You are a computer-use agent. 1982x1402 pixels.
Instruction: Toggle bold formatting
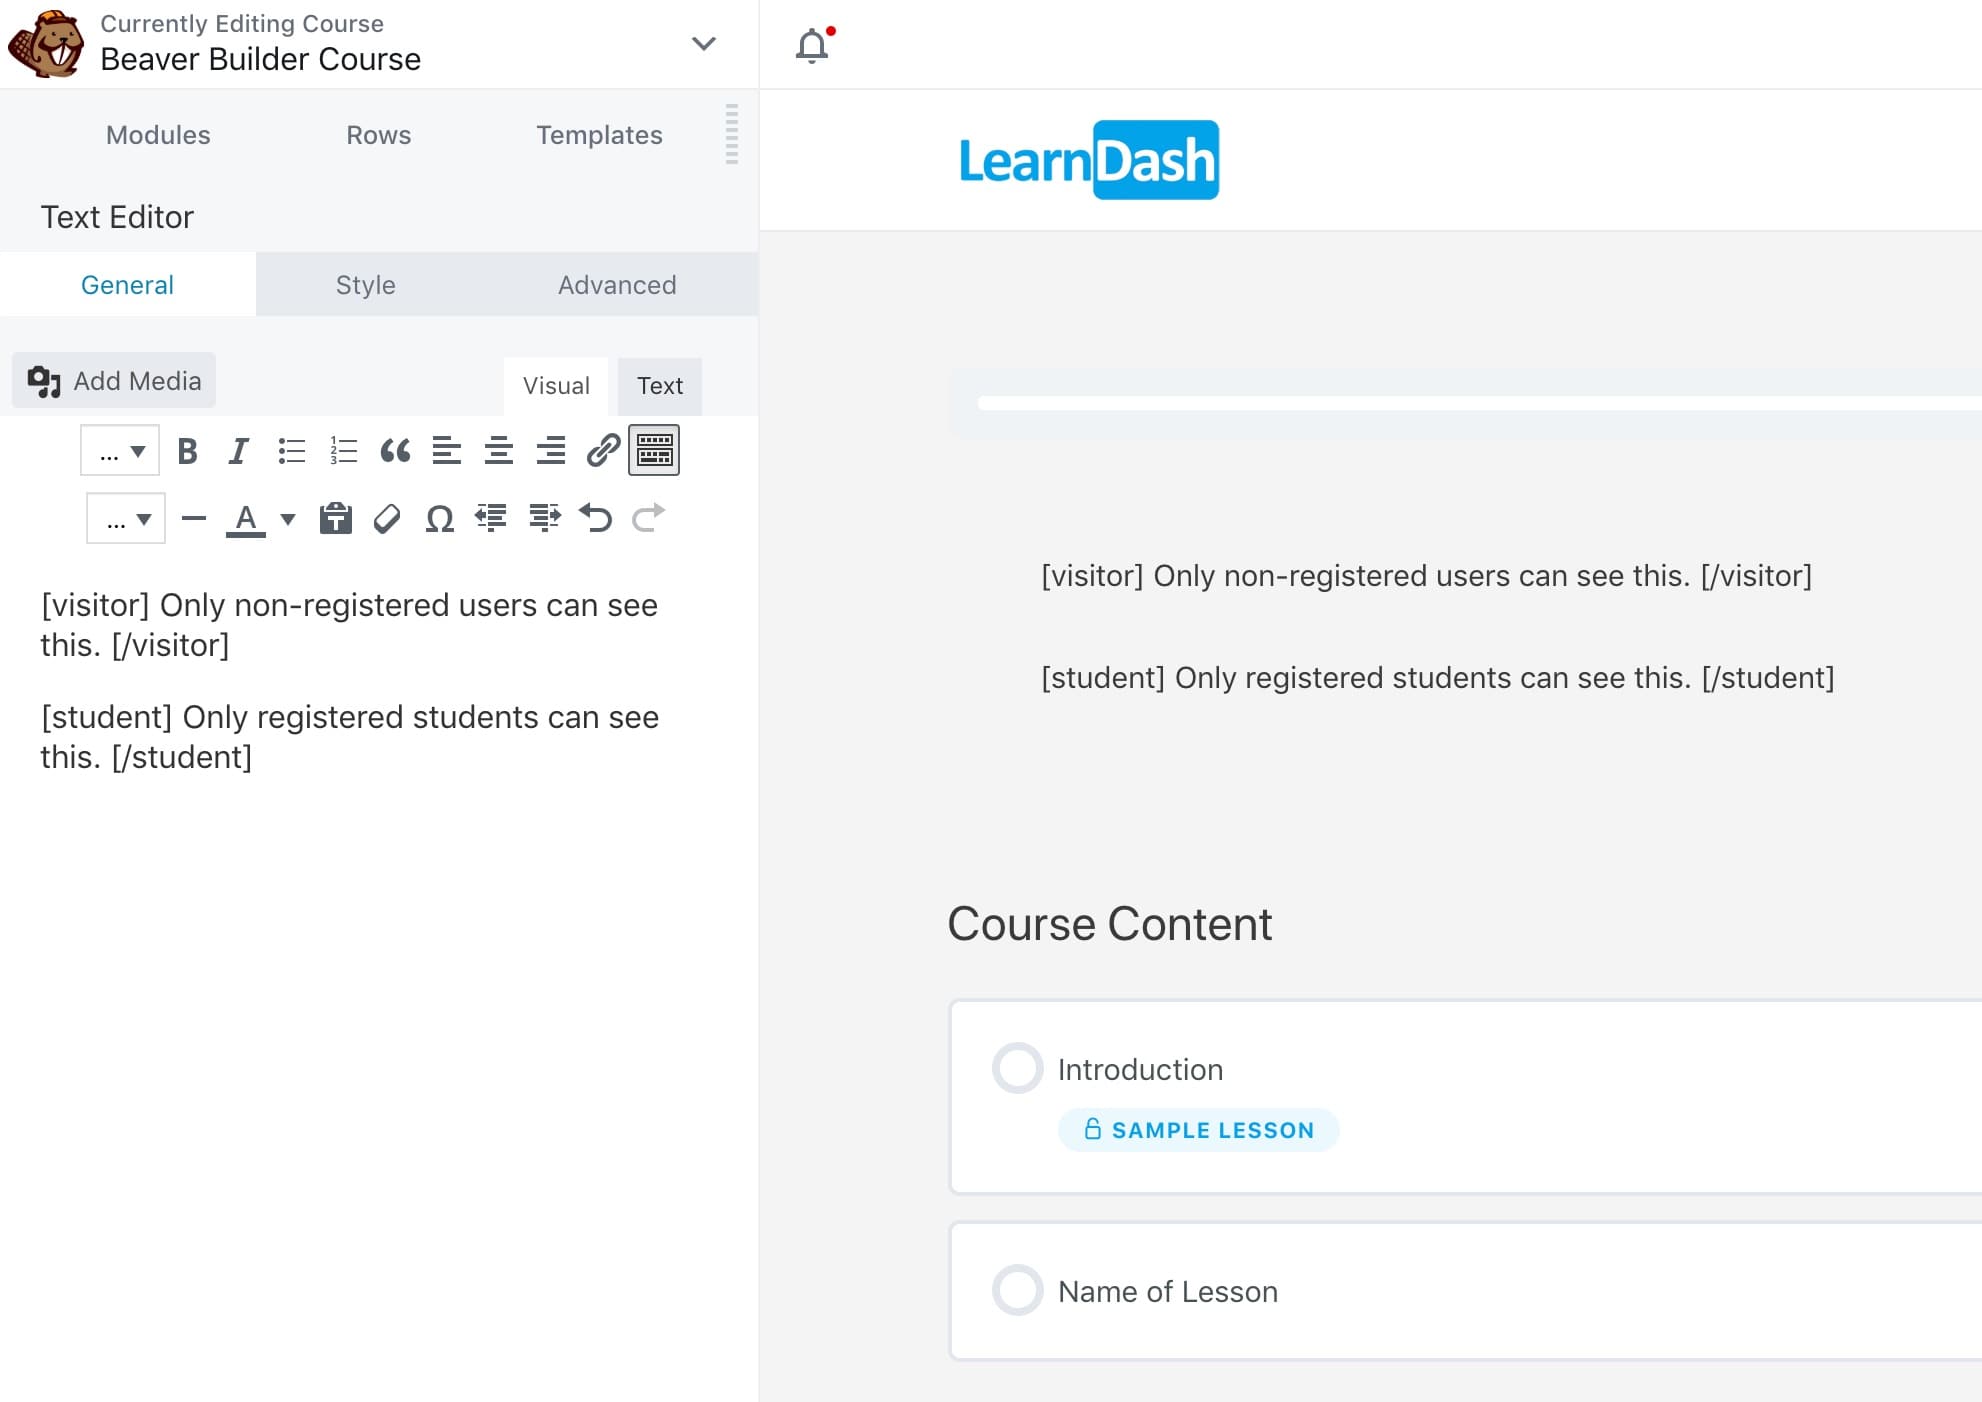187,451
